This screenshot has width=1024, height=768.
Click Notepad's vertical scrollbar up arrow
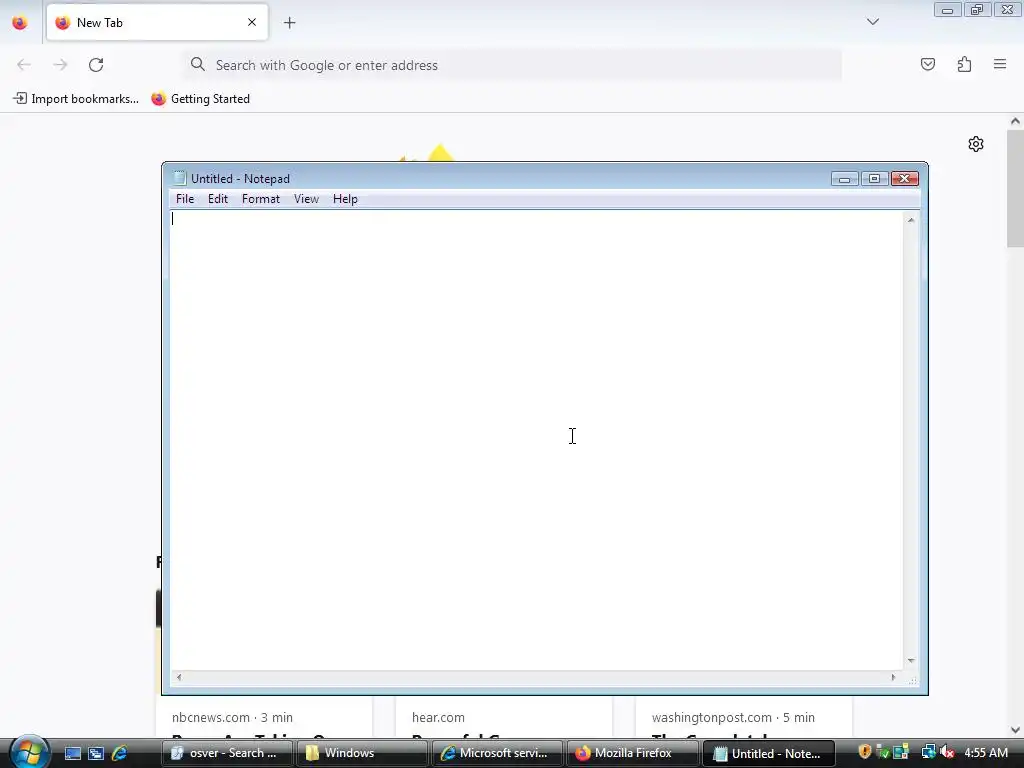click(x=911, y=220)
